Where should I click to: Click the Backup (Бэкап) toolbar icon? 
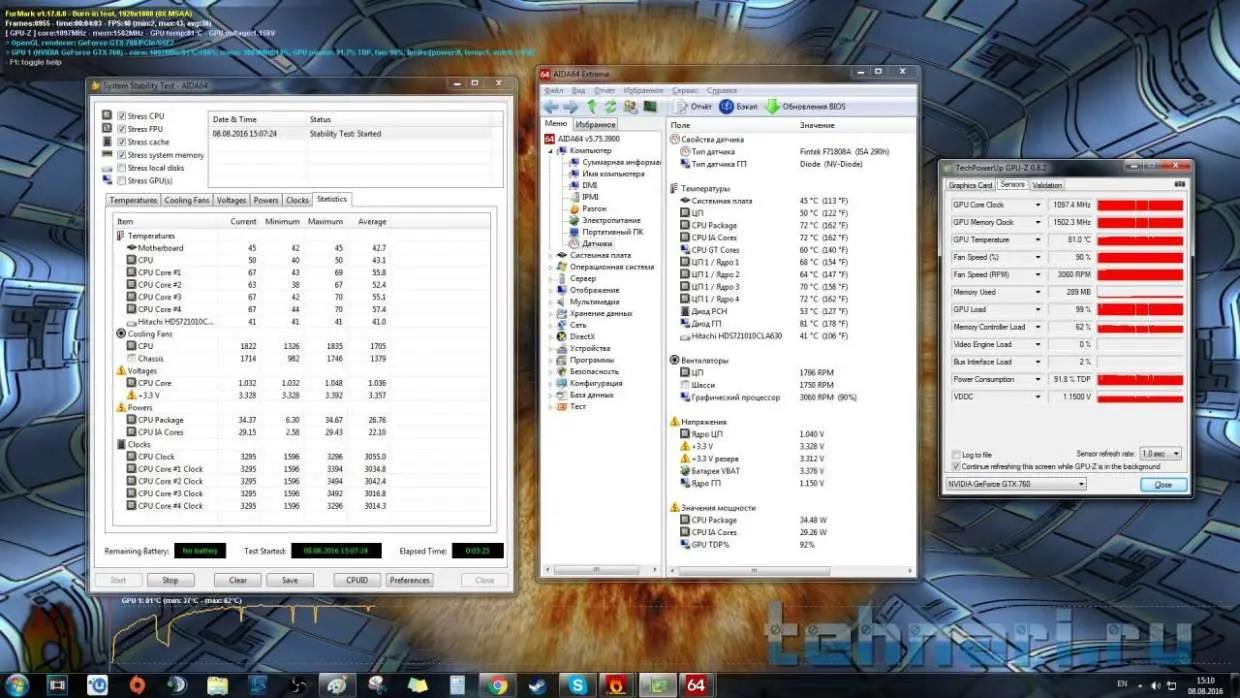coord(727,106)
